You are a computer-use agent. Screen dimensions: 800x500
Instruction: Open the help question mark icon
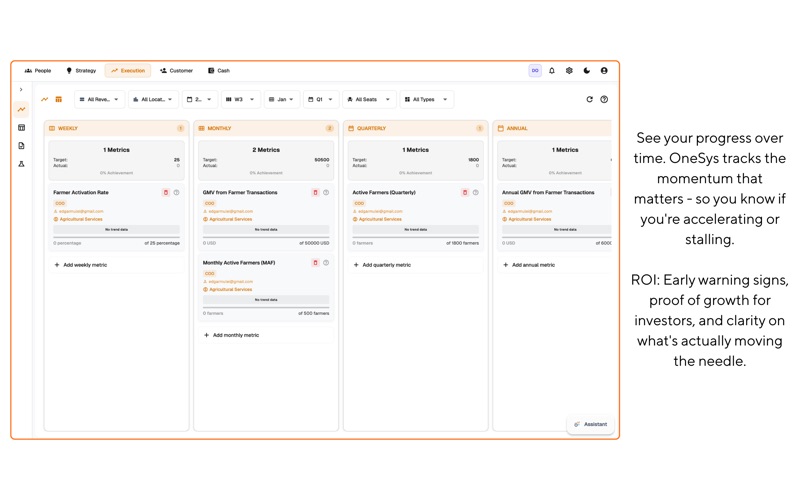tap(604, 99)
